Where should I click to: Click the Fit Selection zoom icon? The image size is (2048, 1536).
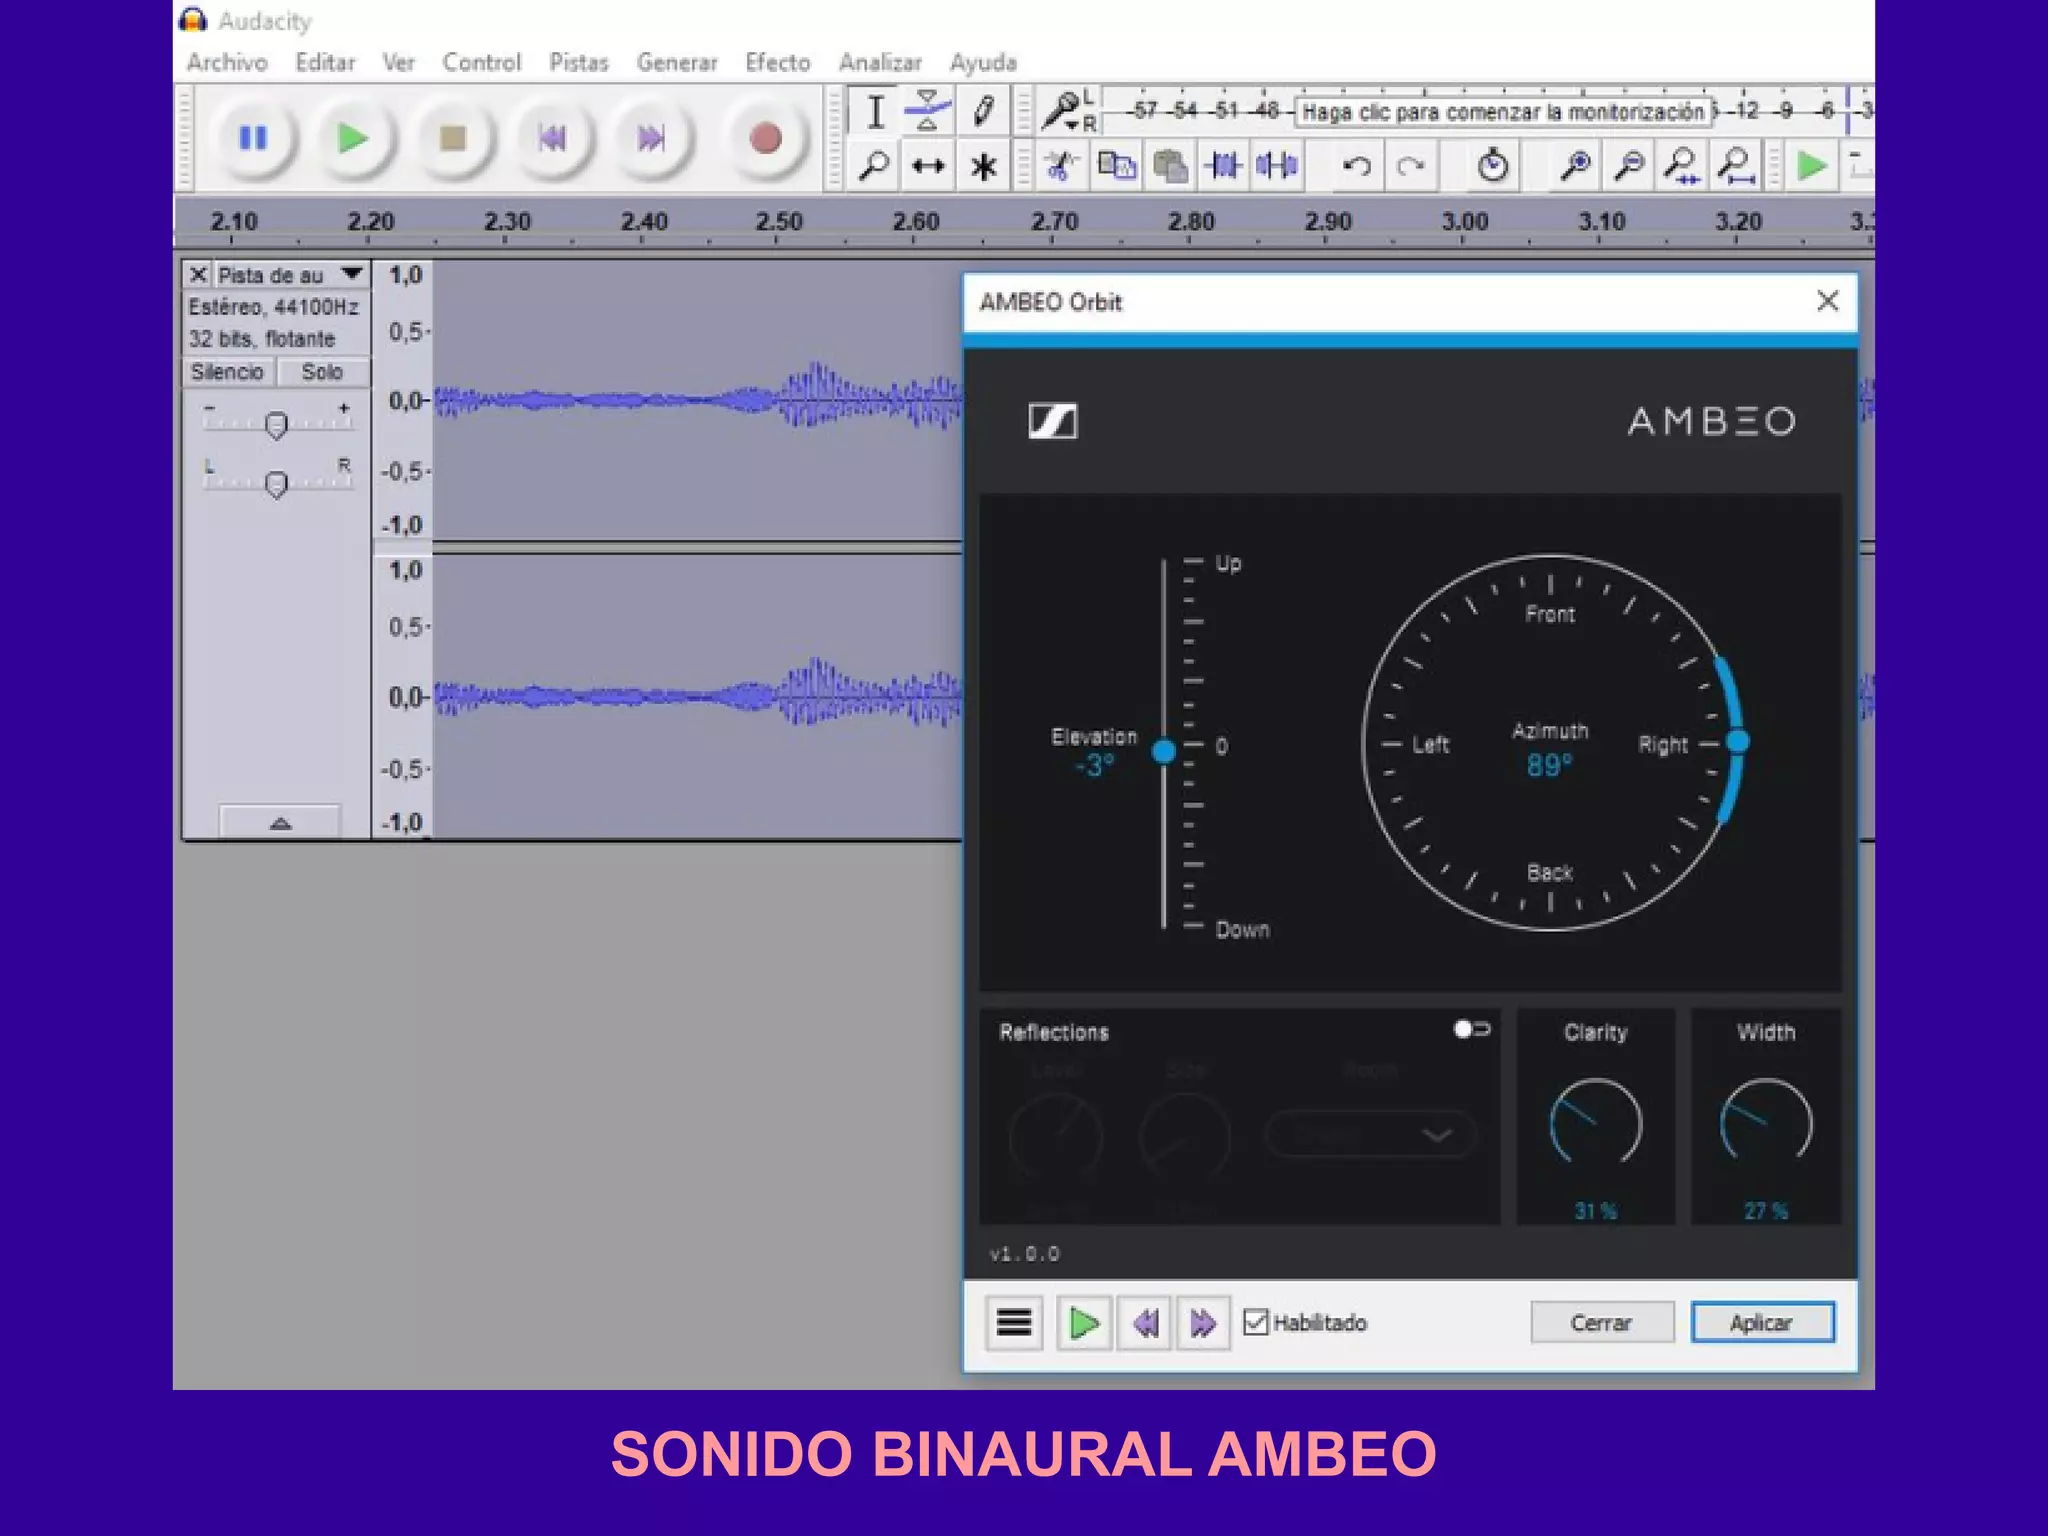tap(1682, 165)
